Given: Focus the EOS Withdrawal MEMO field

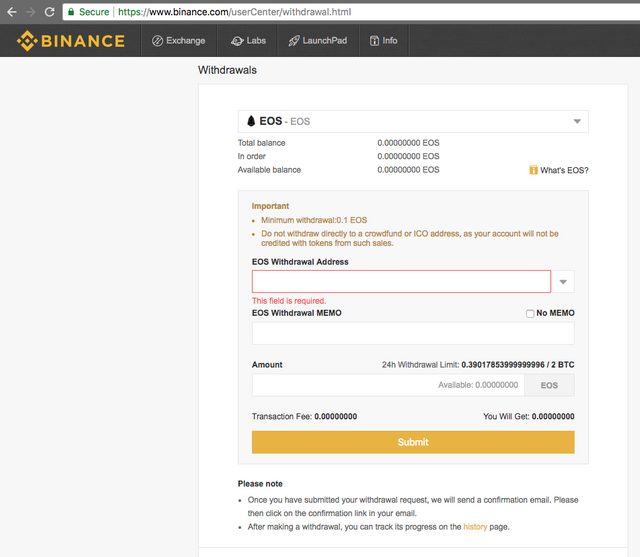Looking at the screenshot, I should [413, 333].
